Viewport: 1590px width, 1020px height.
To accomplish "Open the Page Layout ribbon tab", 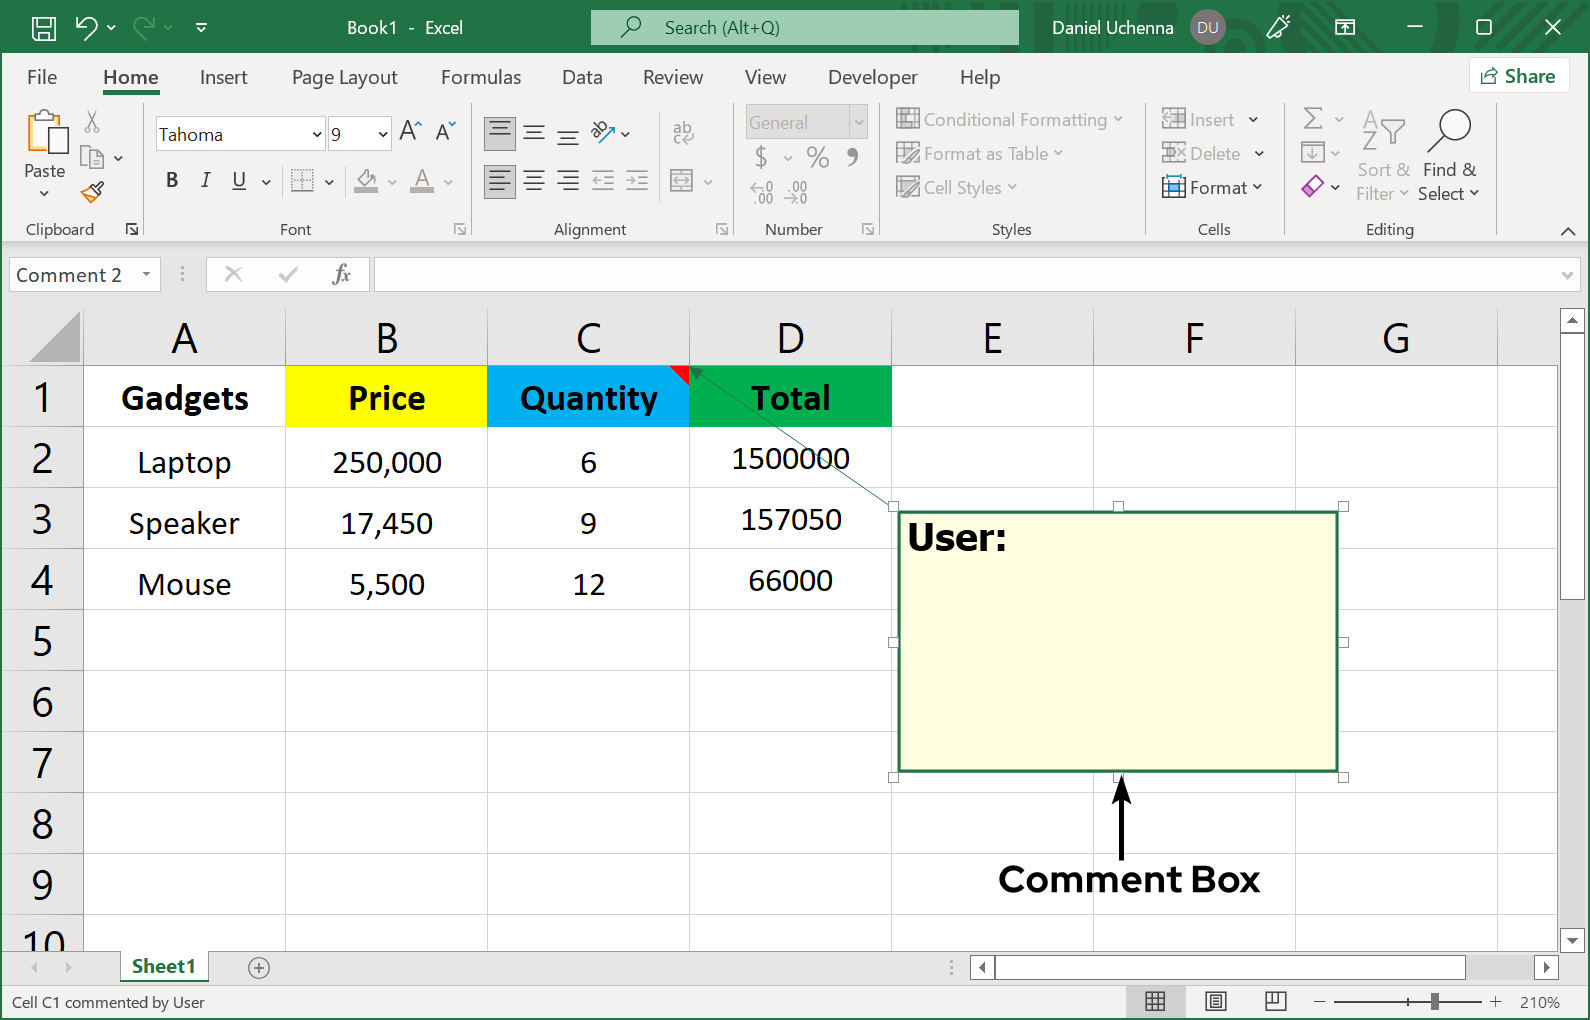I will 344,77.
